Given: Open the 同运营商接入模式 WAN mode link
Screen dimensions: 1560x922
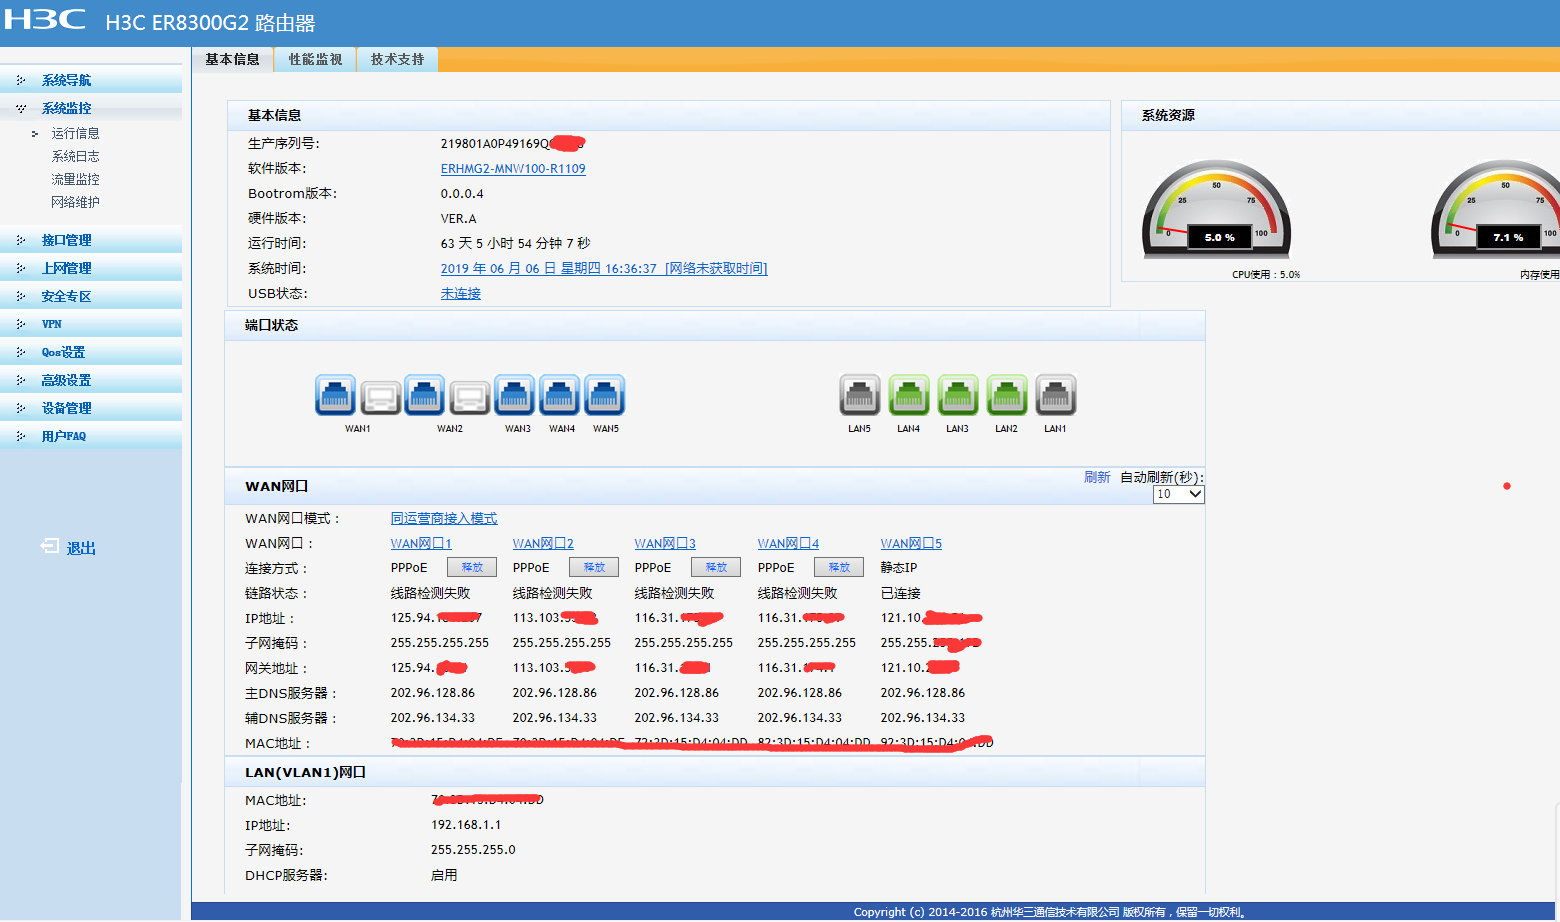Looking at the screenshot, I should (443, 518).
